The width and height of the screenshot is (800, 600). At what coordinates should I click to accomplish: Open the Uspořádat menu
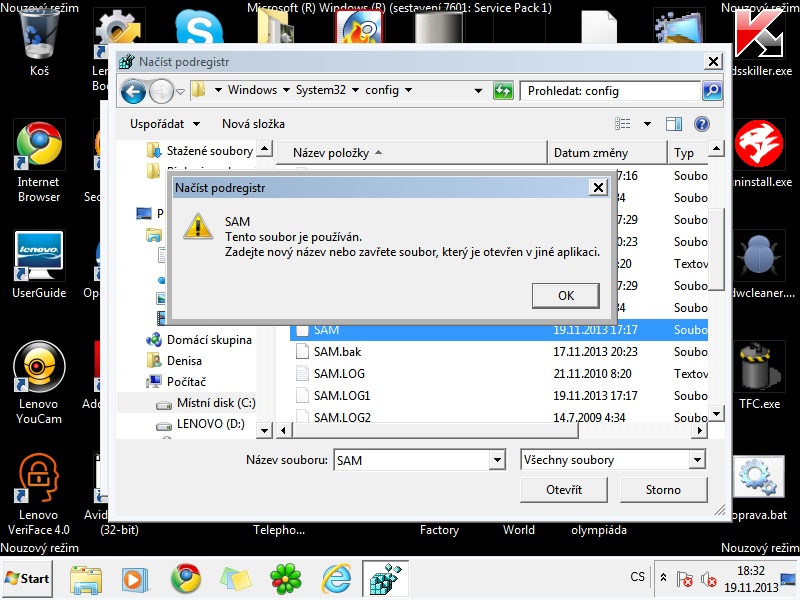coord(165,124)
